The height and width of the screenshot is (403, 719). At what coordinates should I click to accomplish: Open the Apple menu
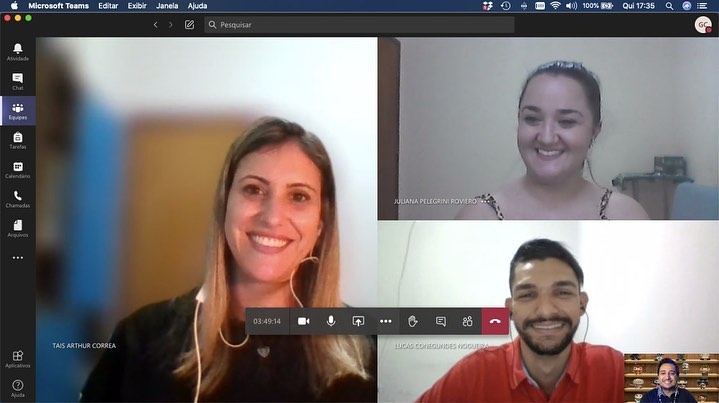tap(14, 6)
